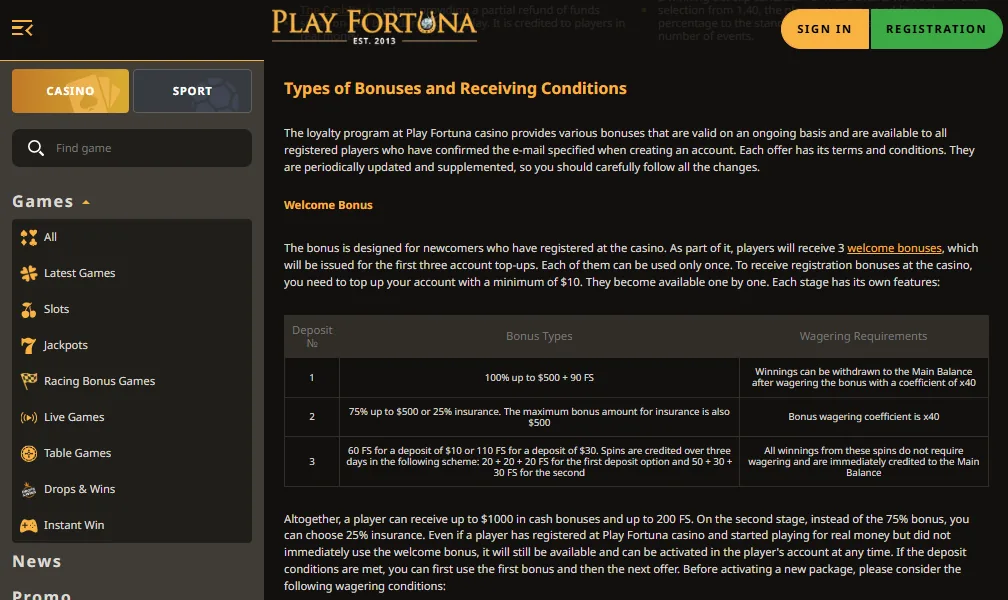Switch to the Casino tab
Screen dimensions: 1008x600
point(70,91)
